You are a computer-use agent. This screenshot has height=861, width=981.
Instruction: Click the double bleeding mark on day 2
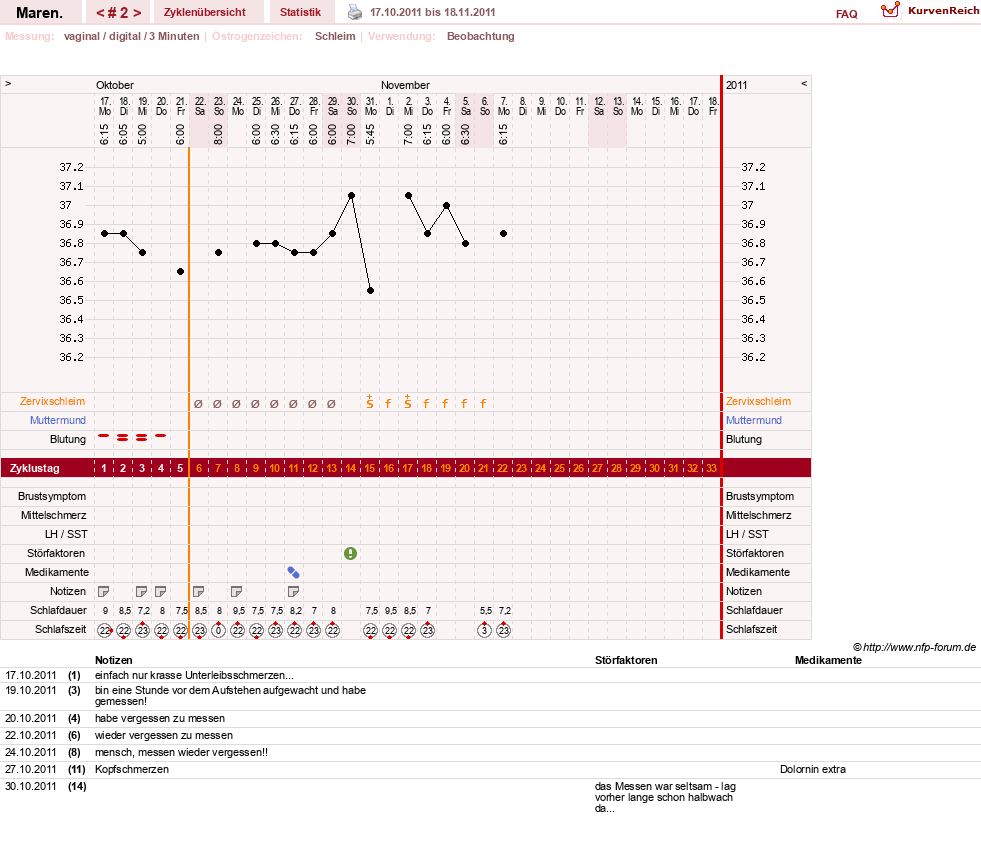pyautogui.click(x=123, y=438)
